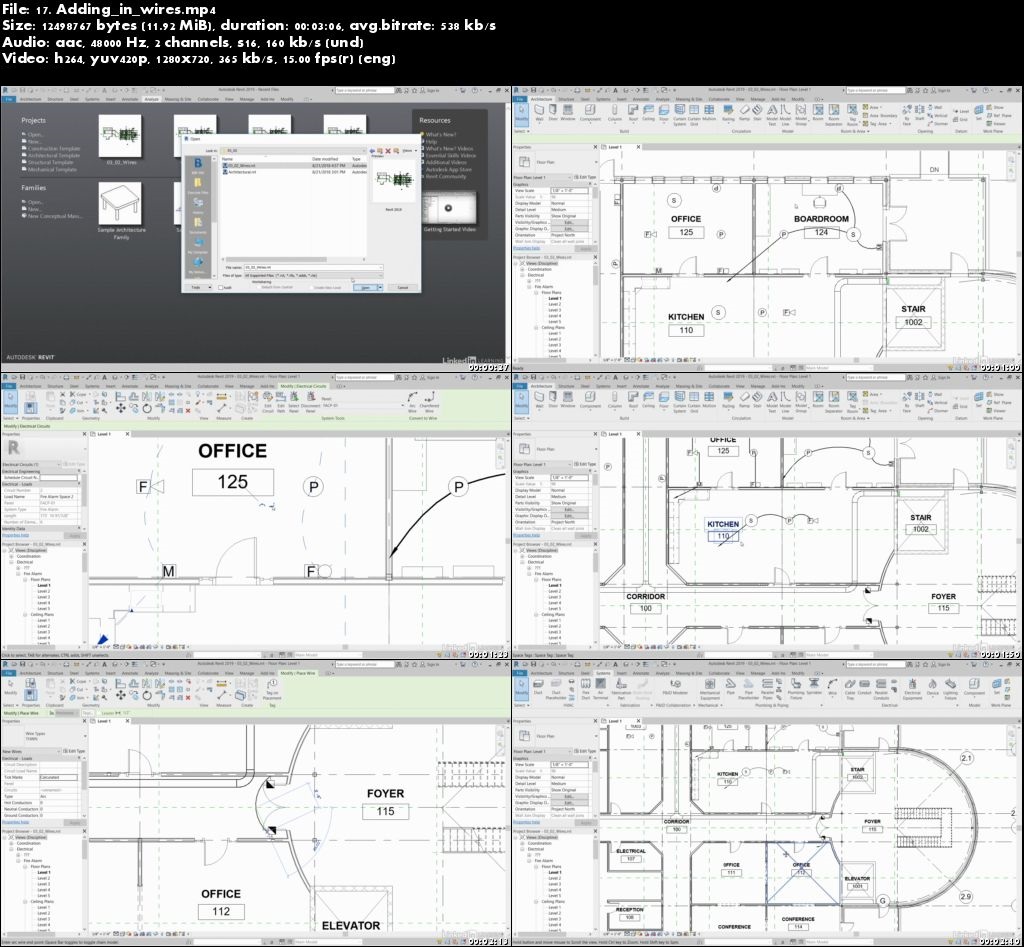Select Model Text tool in Boardroom frame ribbon
The height and width of the screenshot is (947, 1024).
772,114
